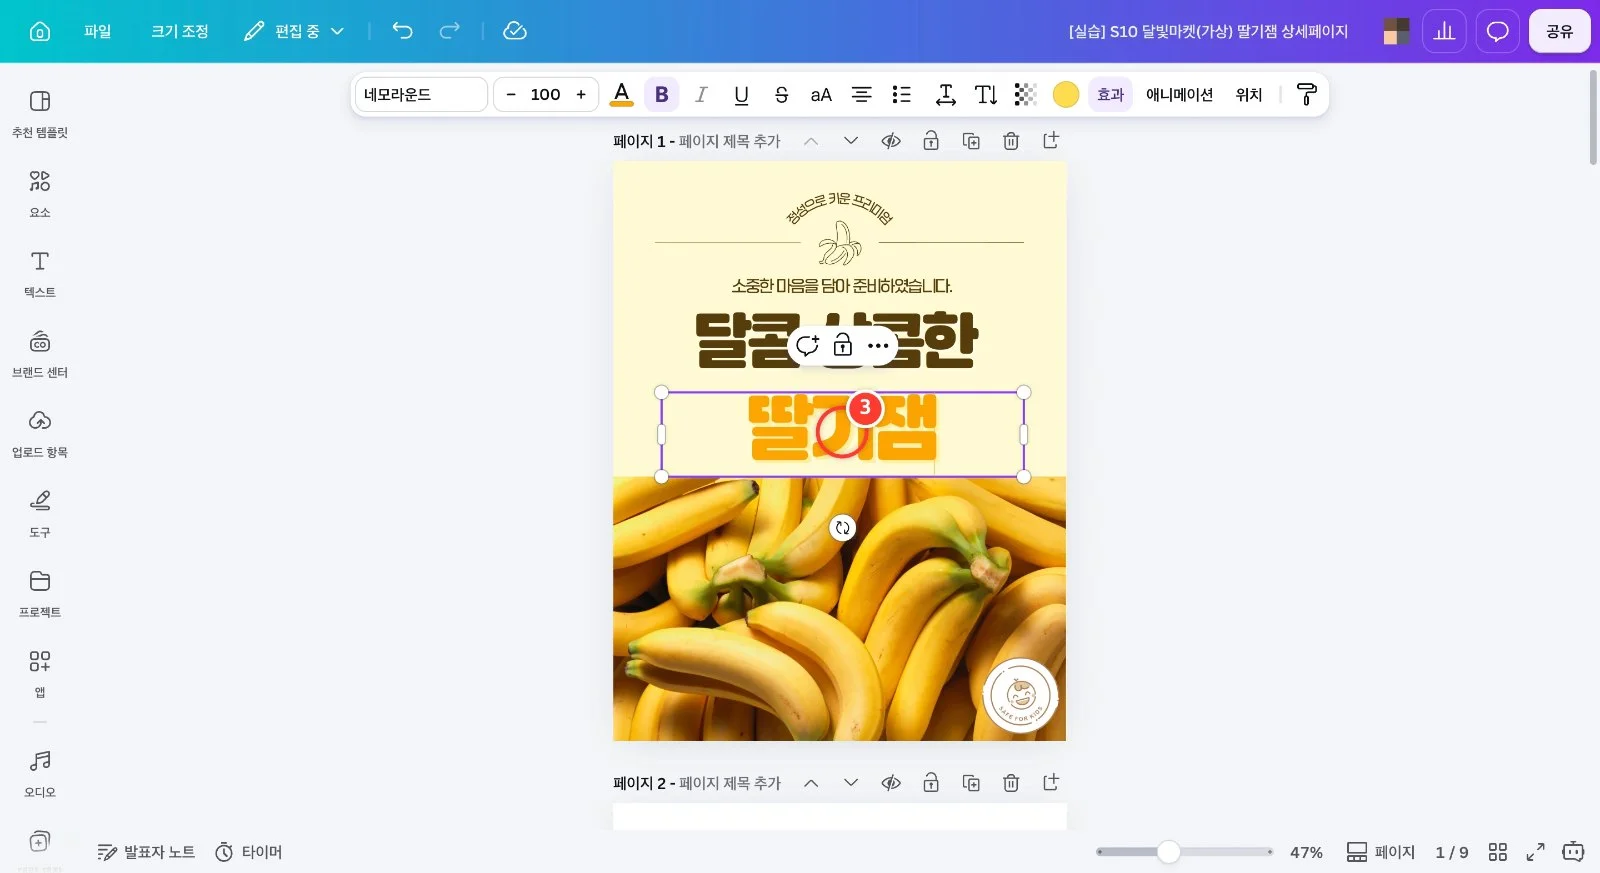Open the 파일 menu
Viewport: 1600px width, 873px height.
[98, 31]
